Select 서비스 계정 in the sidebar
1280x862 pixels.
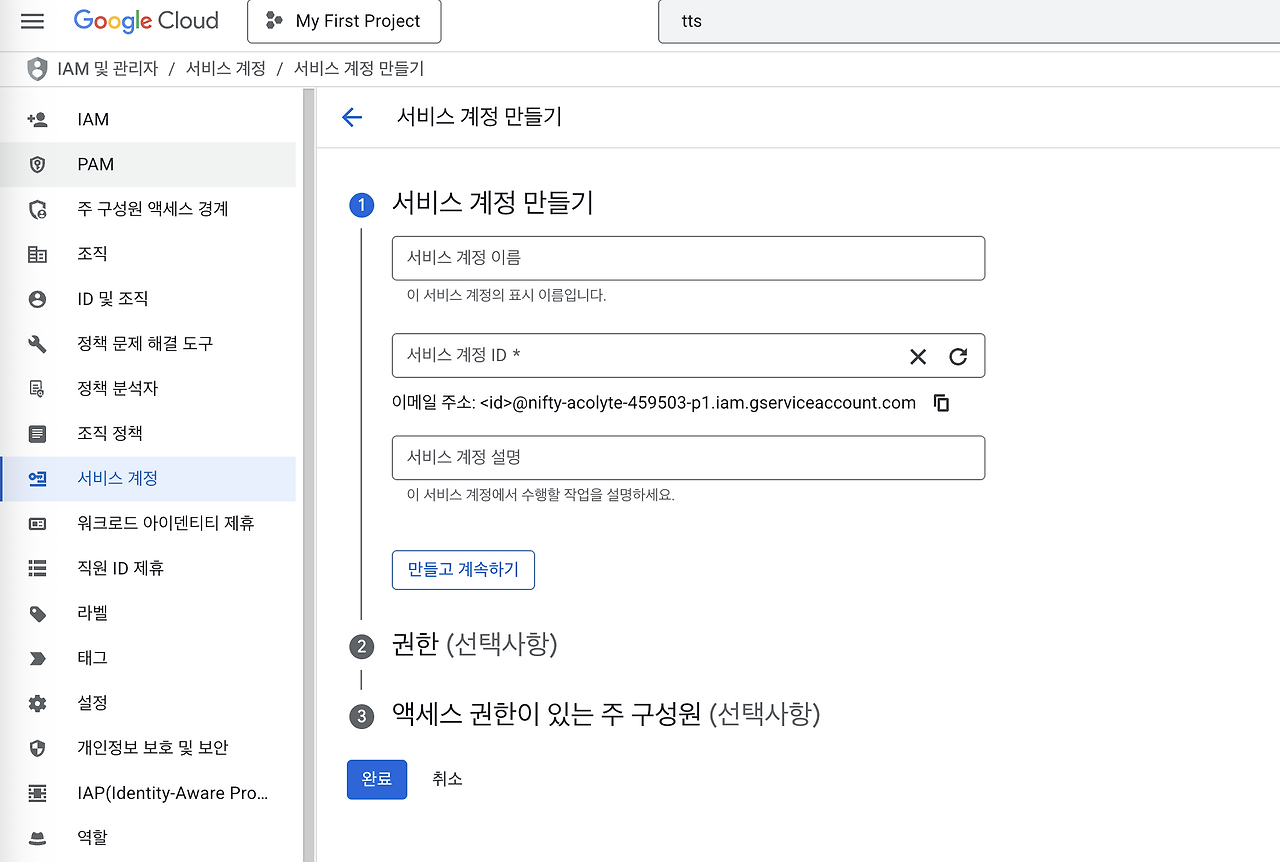pyautogui.click(x=148, y=479)
